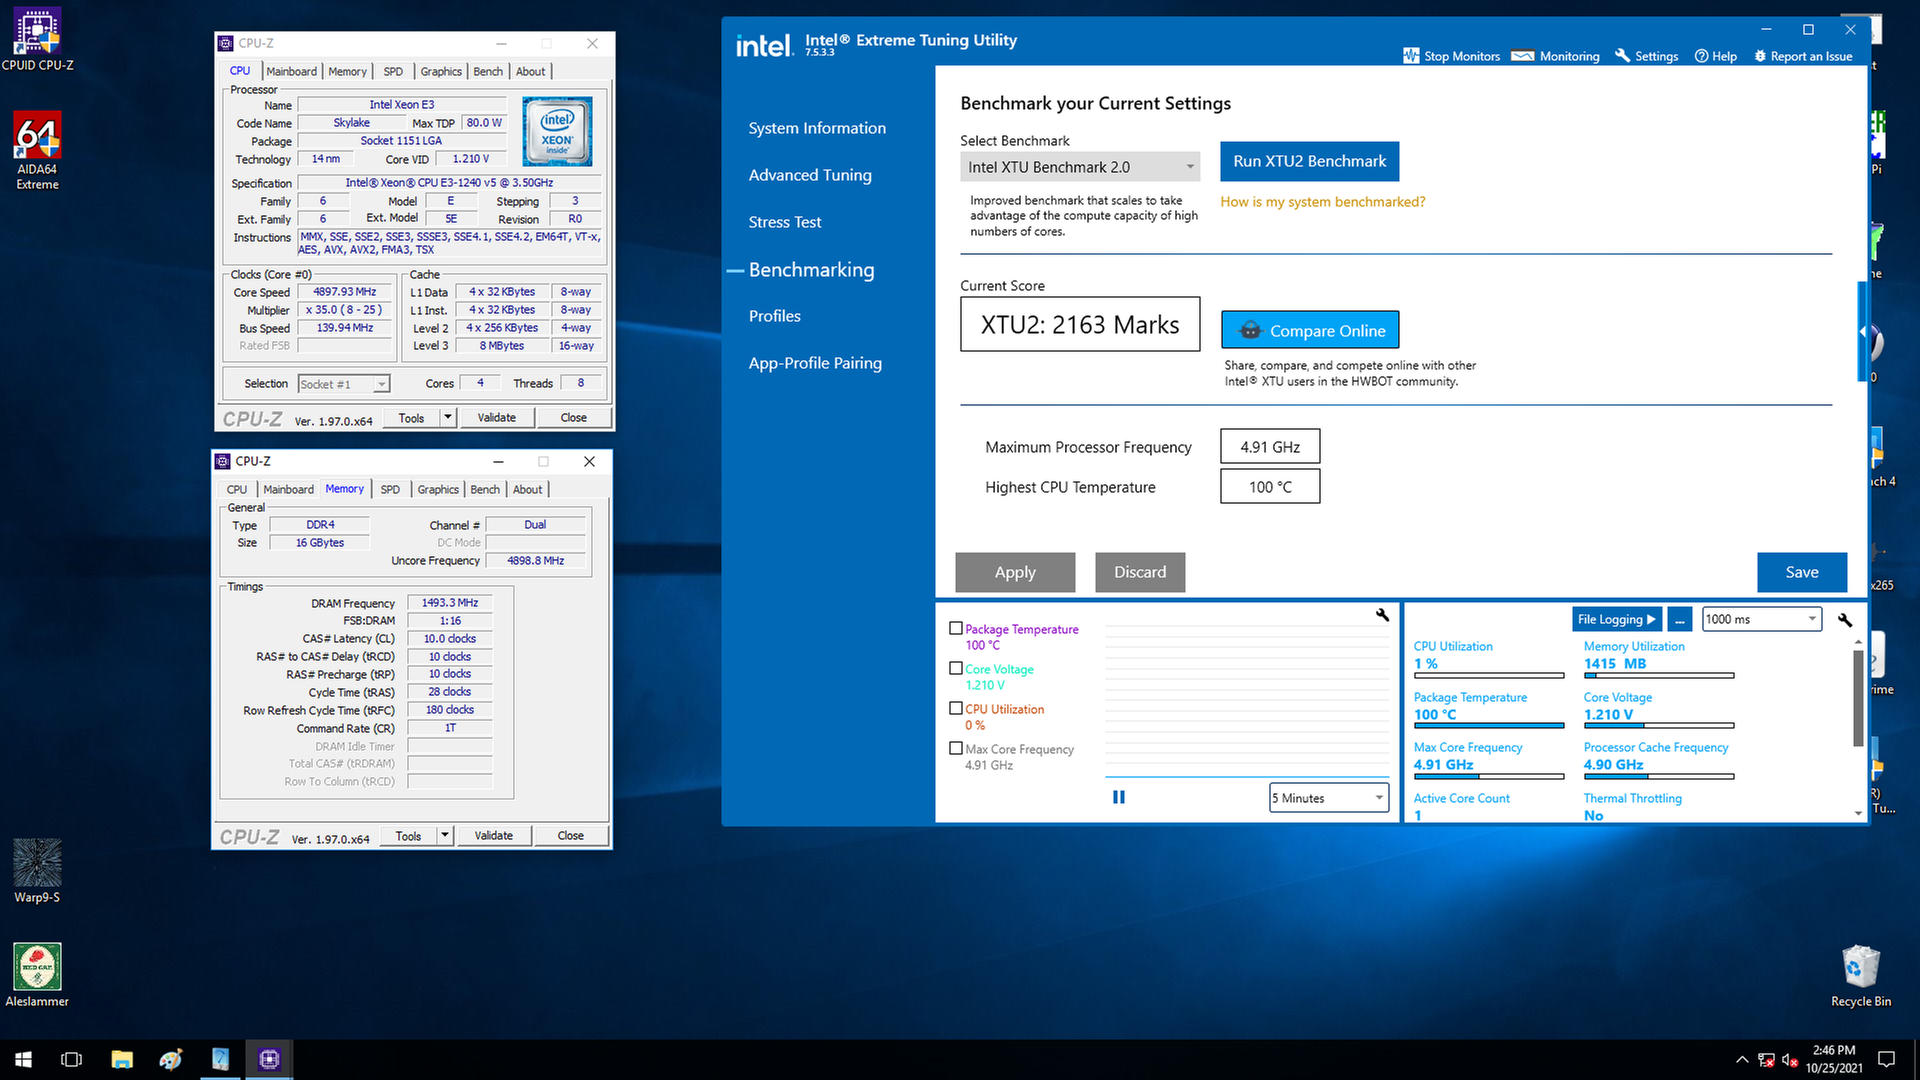This screenshot has width=1920, height=1080.
Task: Click the Package Temperature meter bar
Action: (x=1489, y=726)
